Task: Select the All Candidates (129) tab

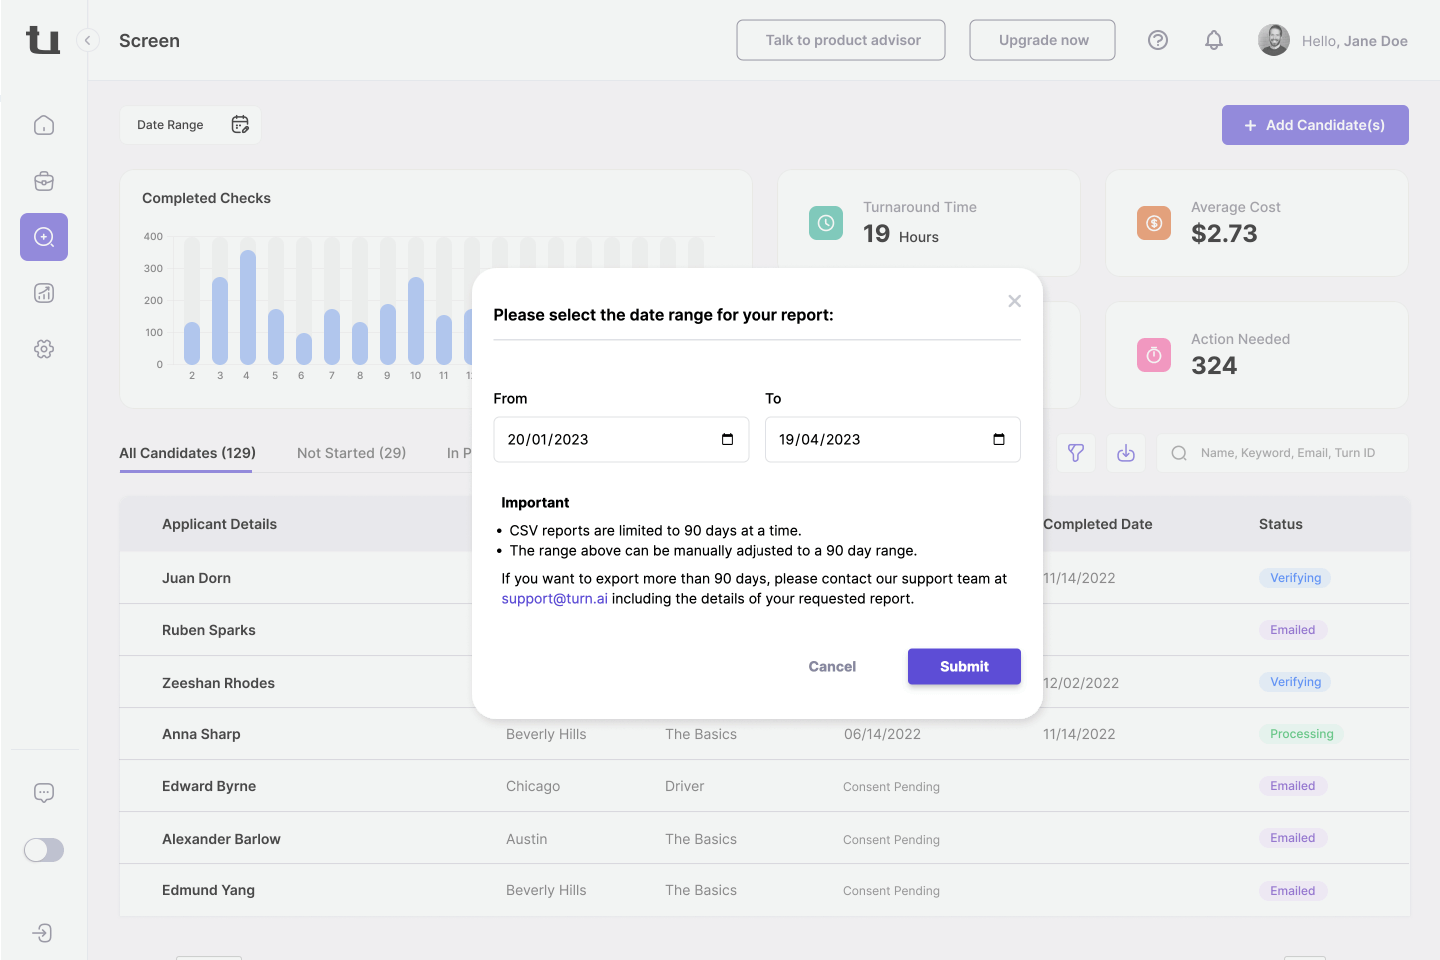Action: (x=187, y=453)
